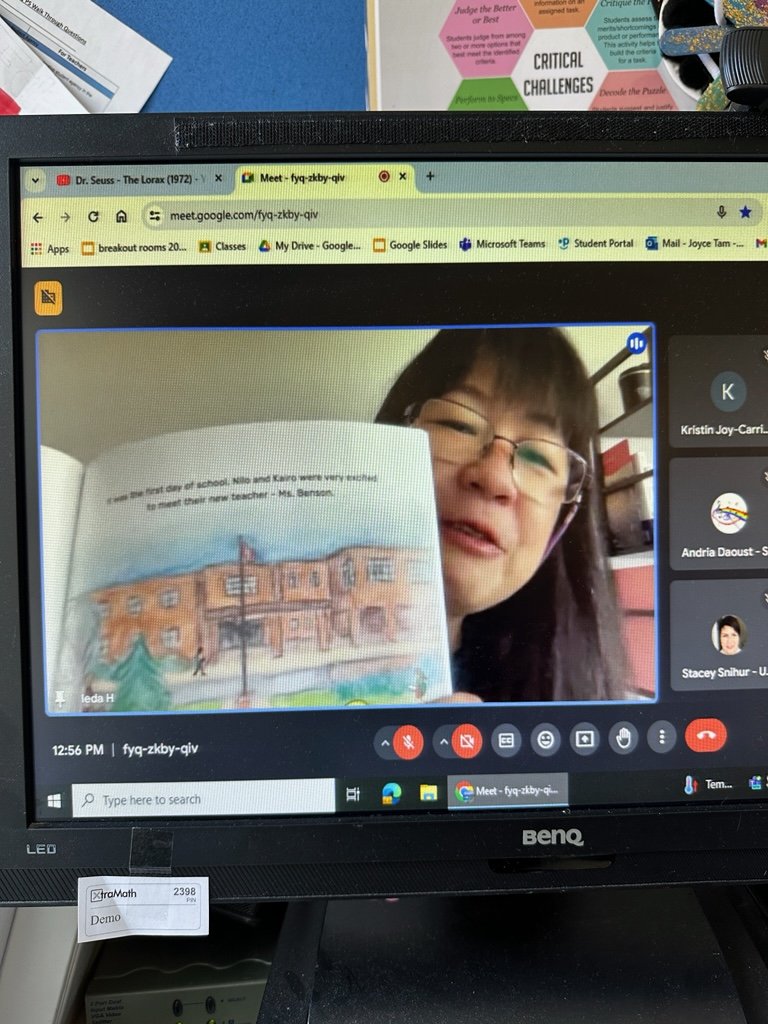Close the Meet fyq-zkby-qiv tab
This screenshot has width=768, height=1024.
point(403,176)
